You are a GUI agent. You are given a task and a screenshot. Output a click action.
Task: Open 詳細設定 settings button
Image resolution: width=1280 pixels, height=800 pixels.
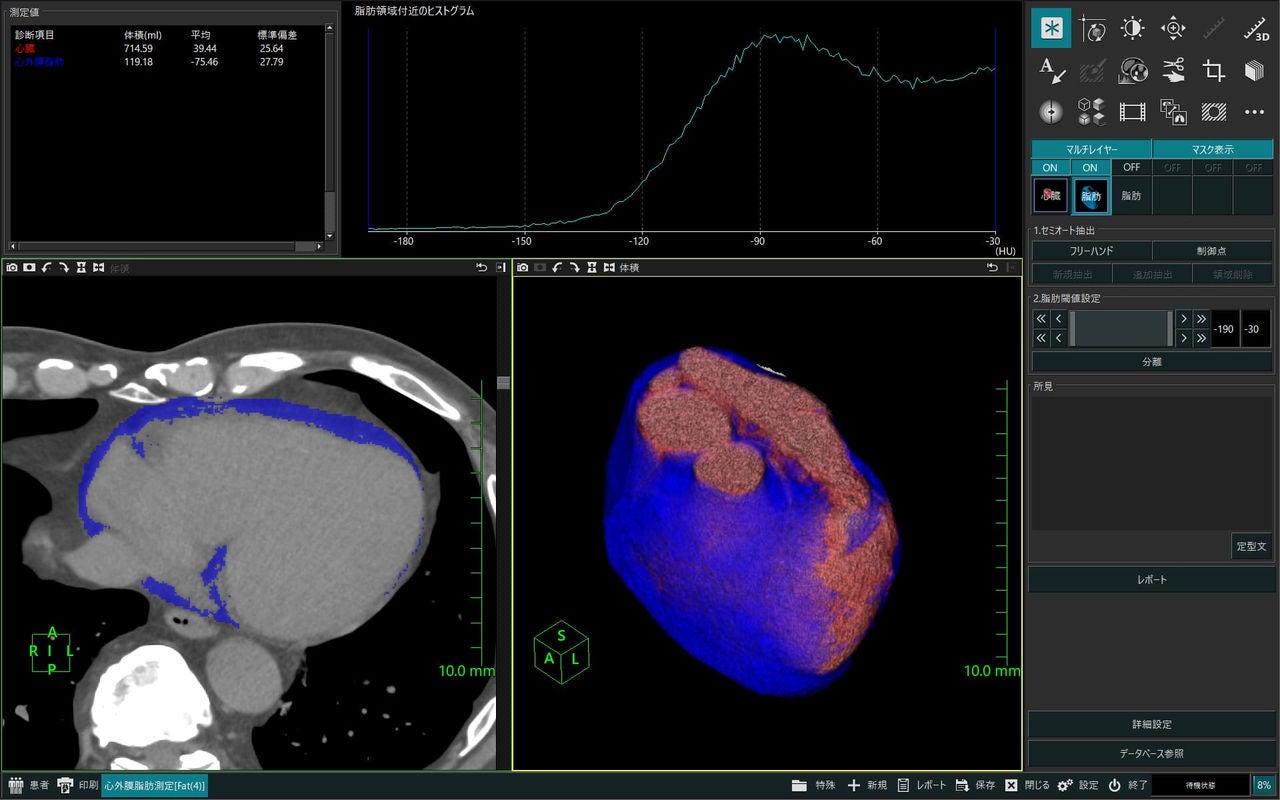[1151, 724]
